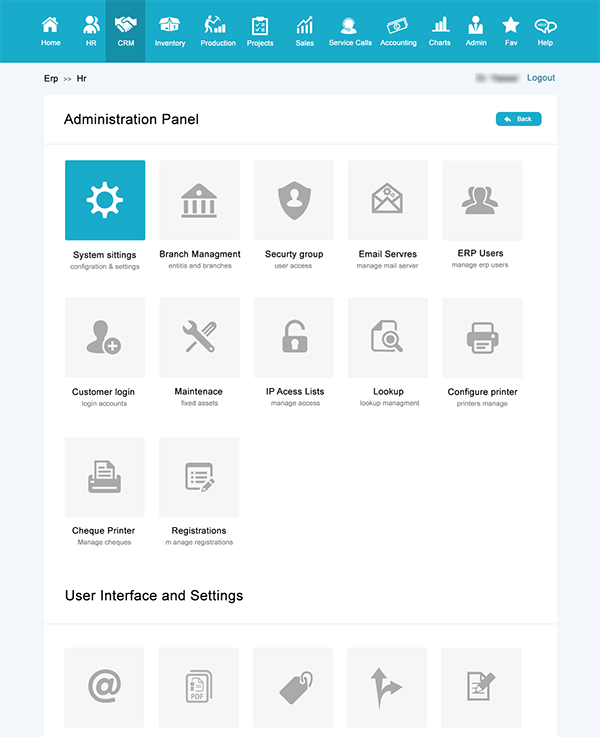The height and width of the screenshot is (737, 600).
Task: Open Registrations icon tile
Action: tap(199, 477)
